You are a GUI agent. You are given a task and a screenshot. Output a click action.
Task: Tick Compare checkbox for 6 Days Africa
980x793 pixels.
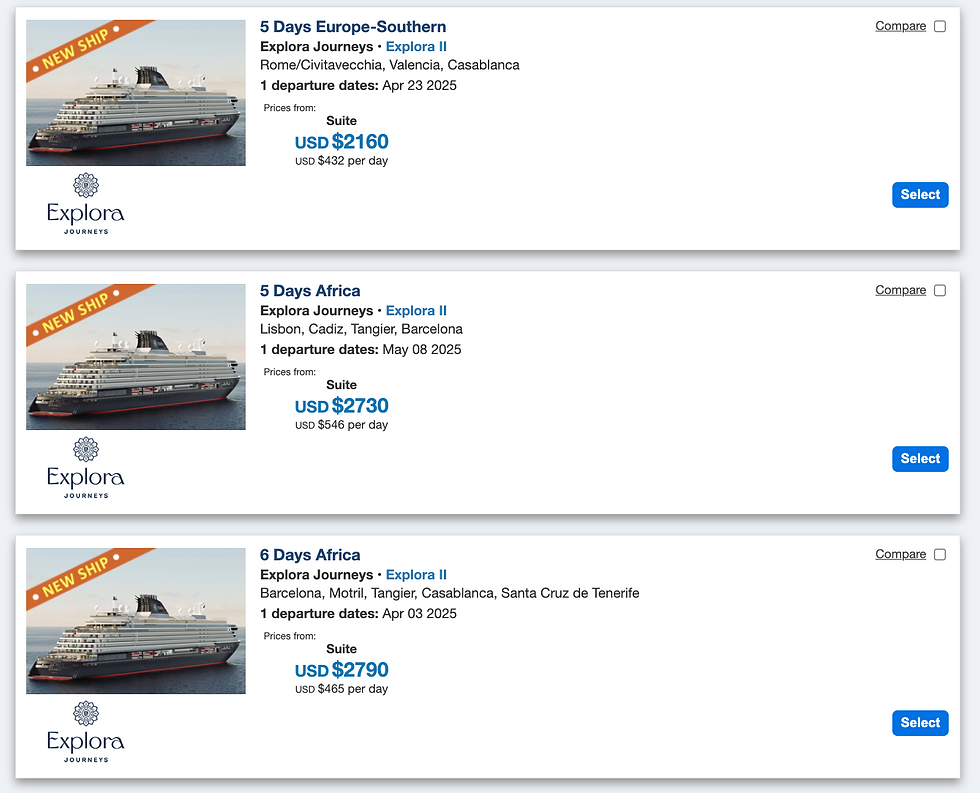[940, 555]
